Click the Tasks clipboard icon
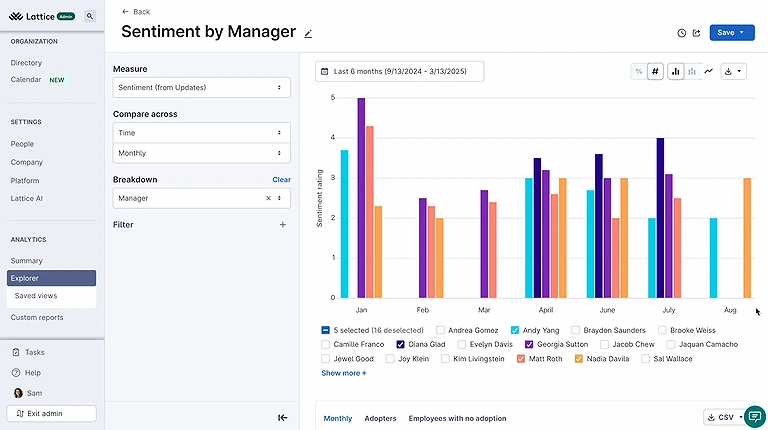Image resolution: width=768 pixels, height=430 pixels. coord(16,352)
